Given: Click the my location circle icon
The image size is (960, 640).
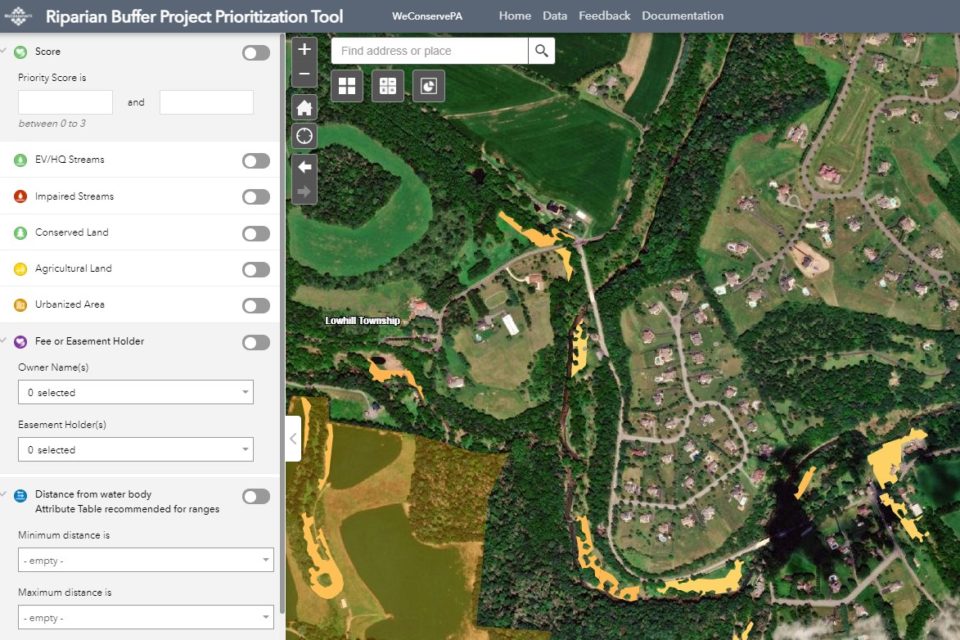Looking at the screenshot, I should pos(304,136).
